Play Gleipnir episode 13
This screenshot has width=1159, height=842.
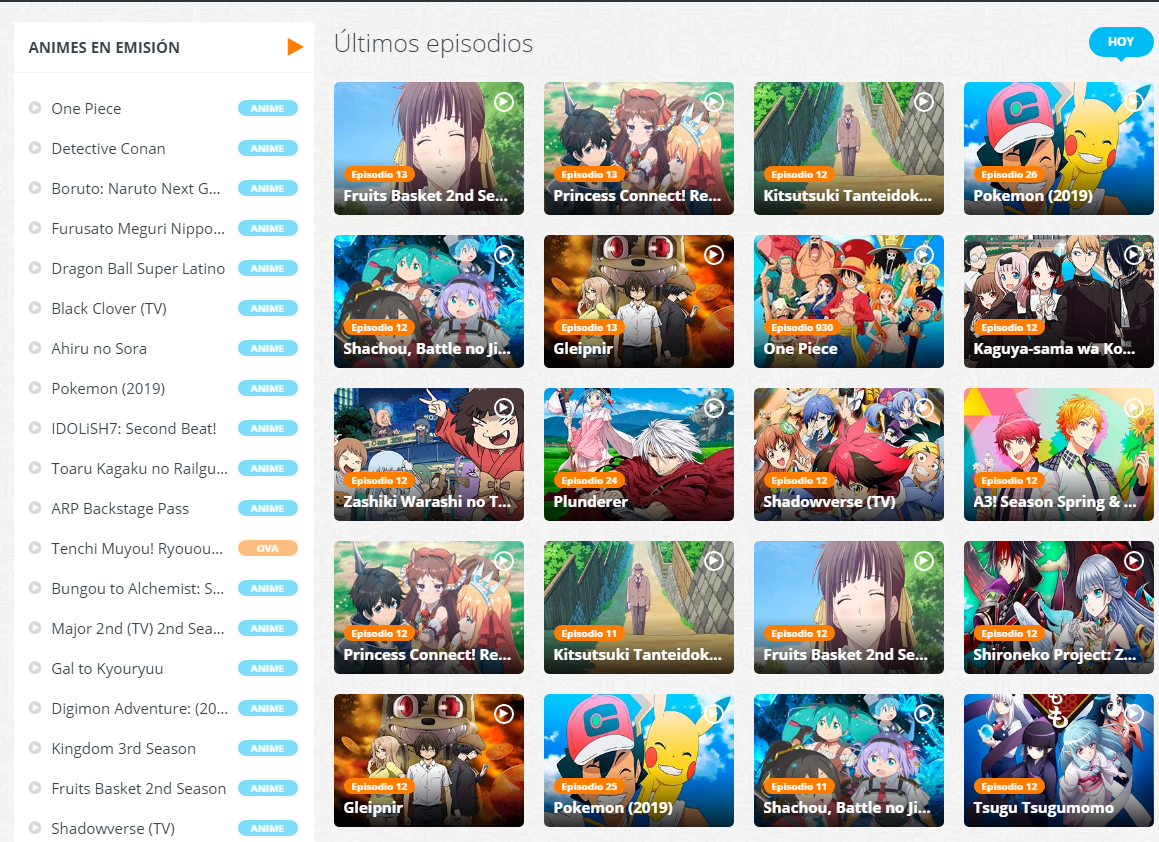point(638,301)
